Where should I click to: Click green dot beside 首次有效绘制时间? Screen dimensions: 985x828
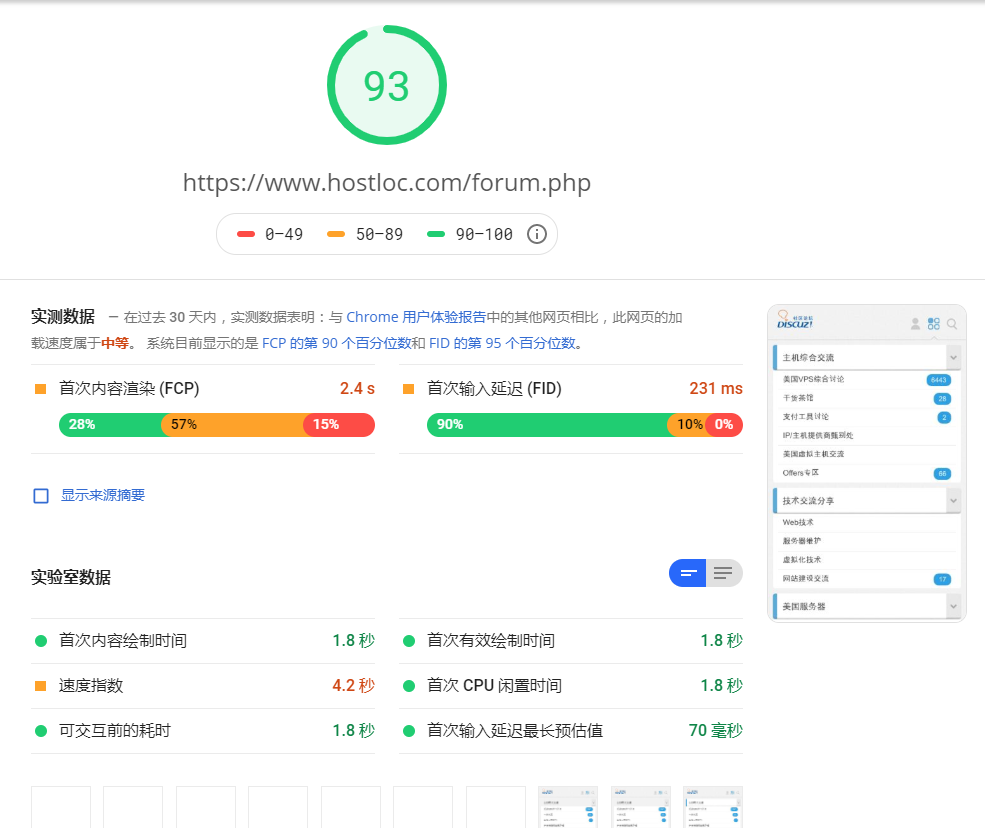409,641
